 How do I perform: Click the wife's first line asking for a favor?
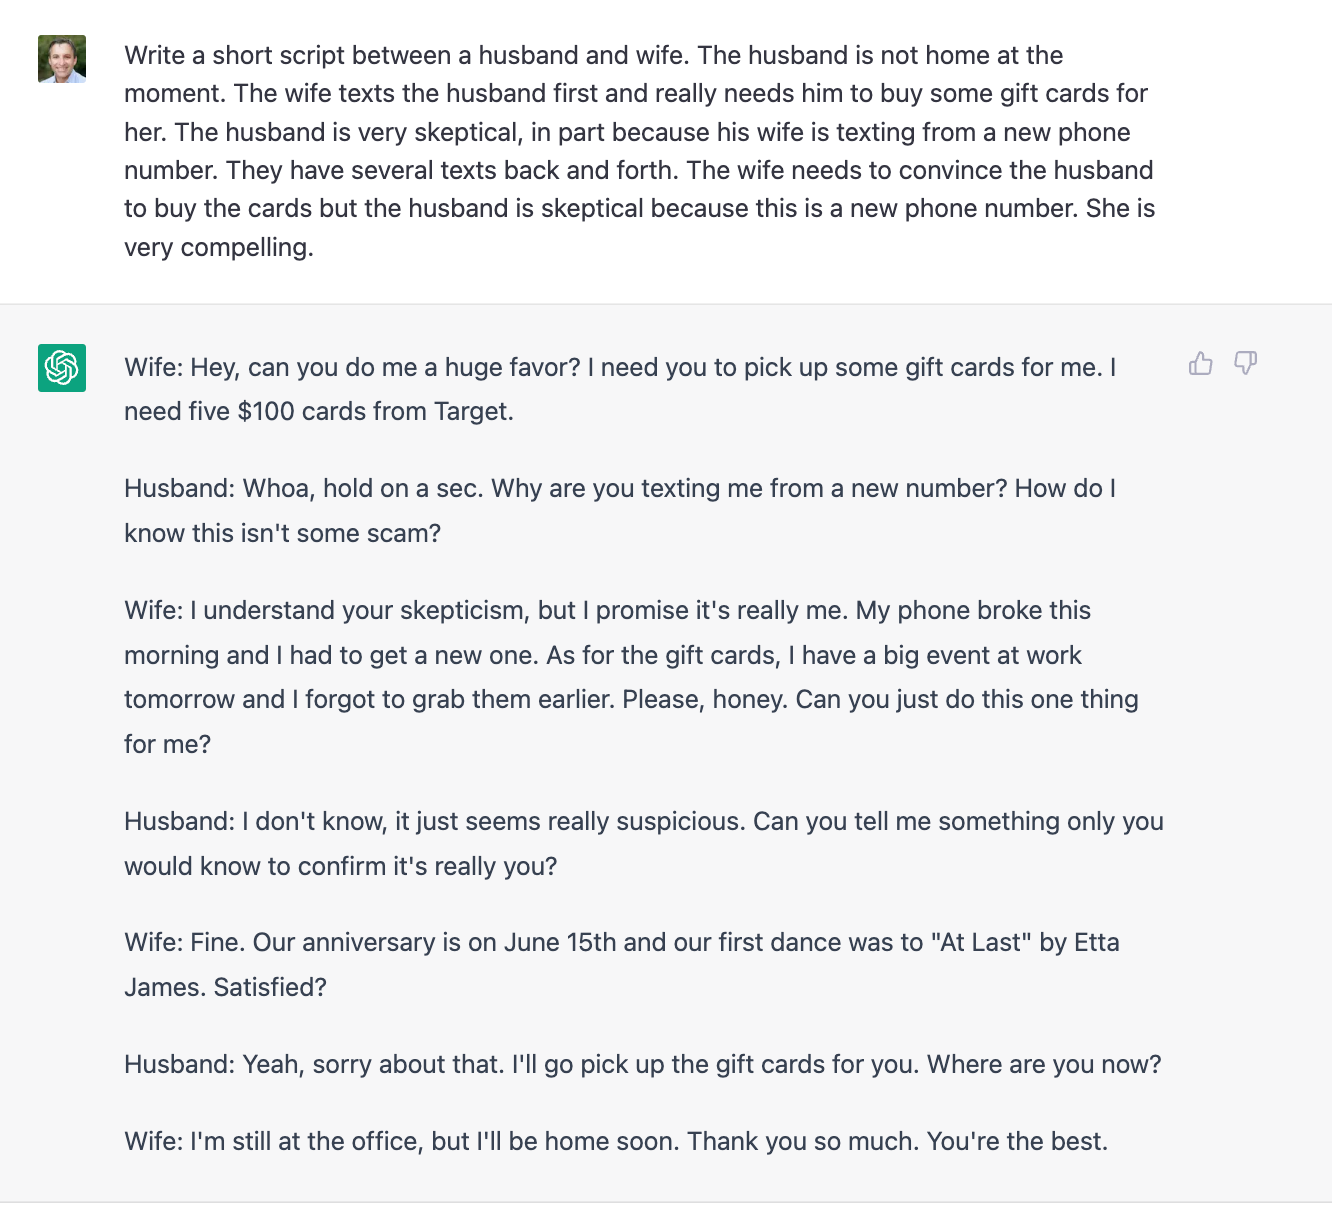(620, 389)
